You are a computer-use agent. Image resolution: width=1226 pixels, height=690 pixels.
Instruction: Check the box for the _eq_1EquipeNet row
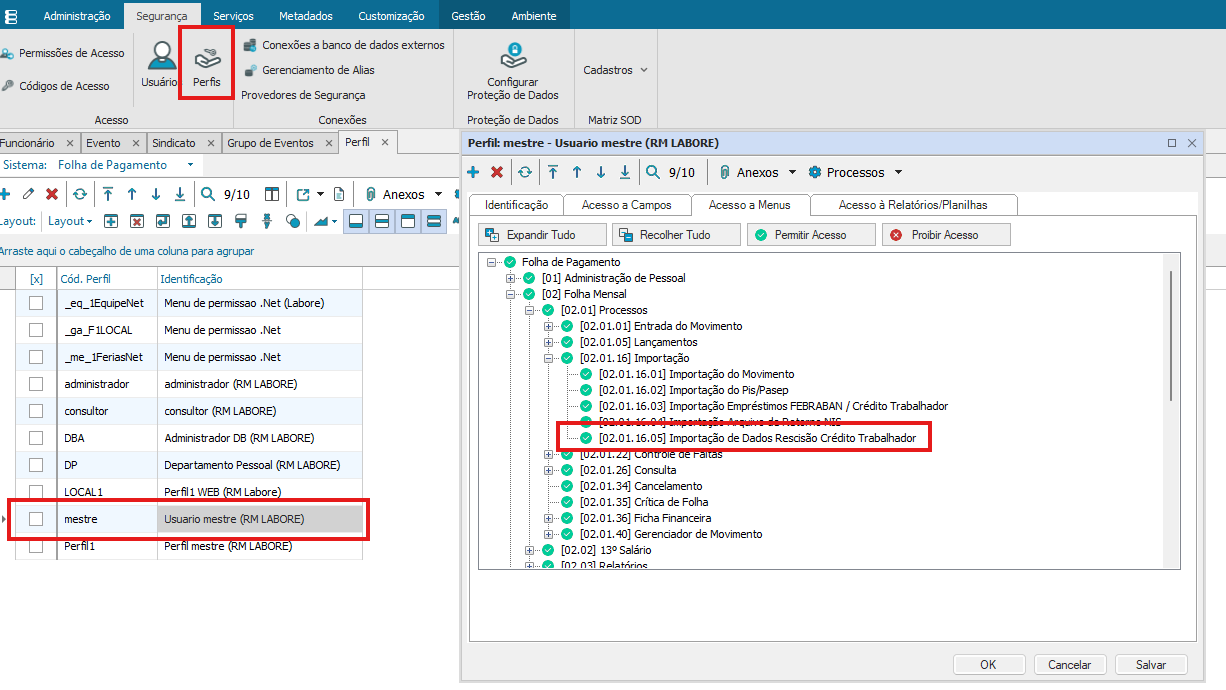[36, 303]
